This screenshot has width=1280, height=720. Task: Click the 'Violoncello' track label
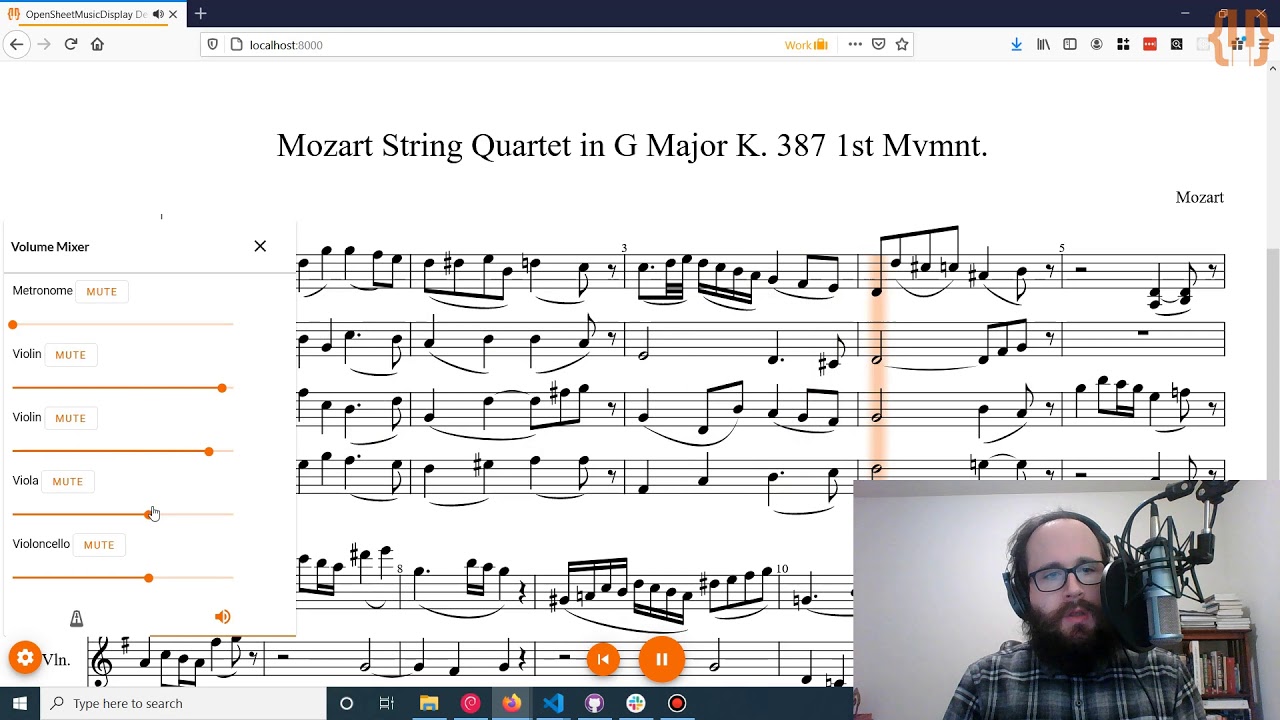click(41, 544)
